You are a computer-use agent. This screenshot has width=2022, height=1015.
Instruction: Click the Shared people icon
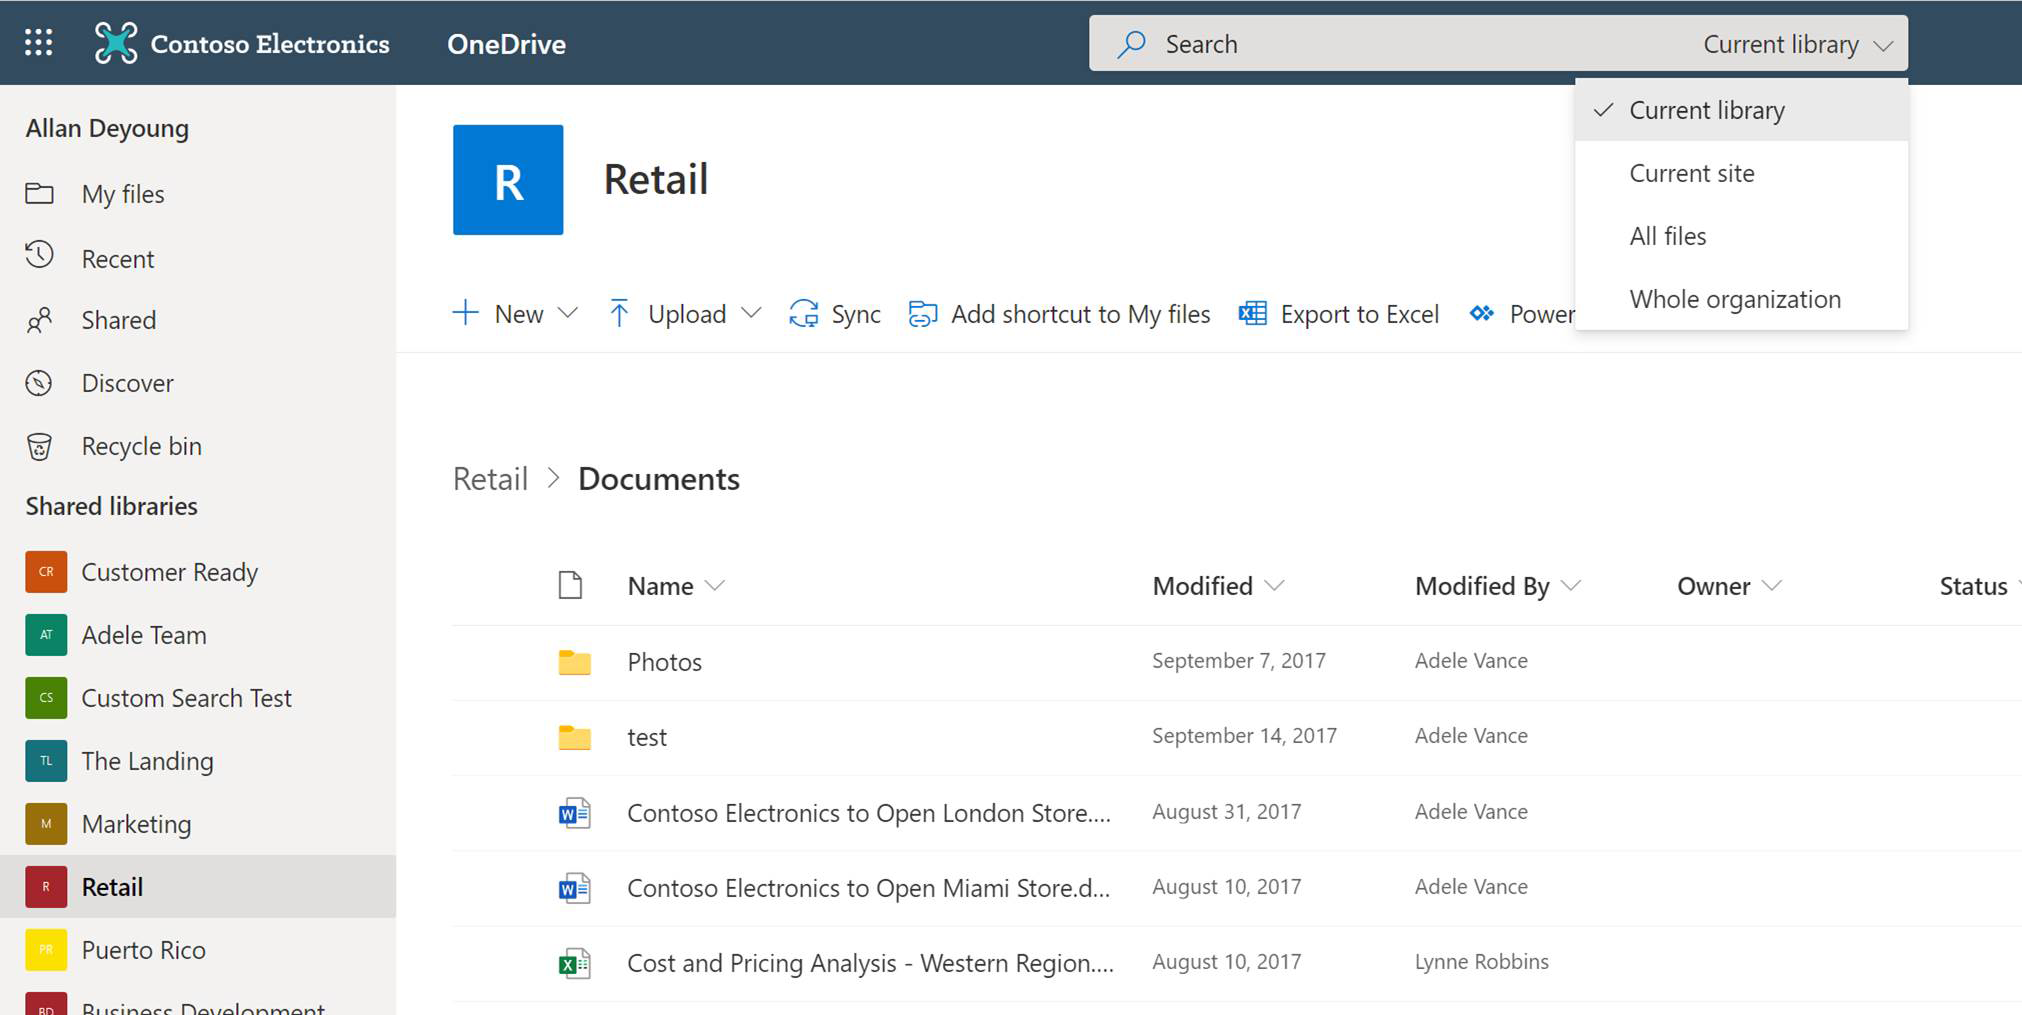coord(39,320)
